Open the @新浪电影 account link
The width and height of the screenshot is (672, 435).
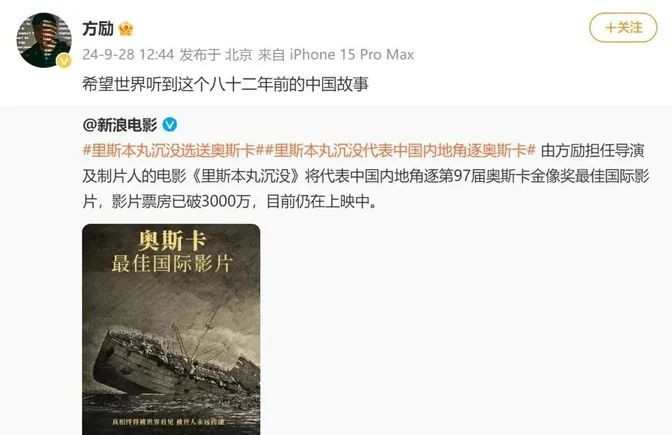(x=120, y=125)
